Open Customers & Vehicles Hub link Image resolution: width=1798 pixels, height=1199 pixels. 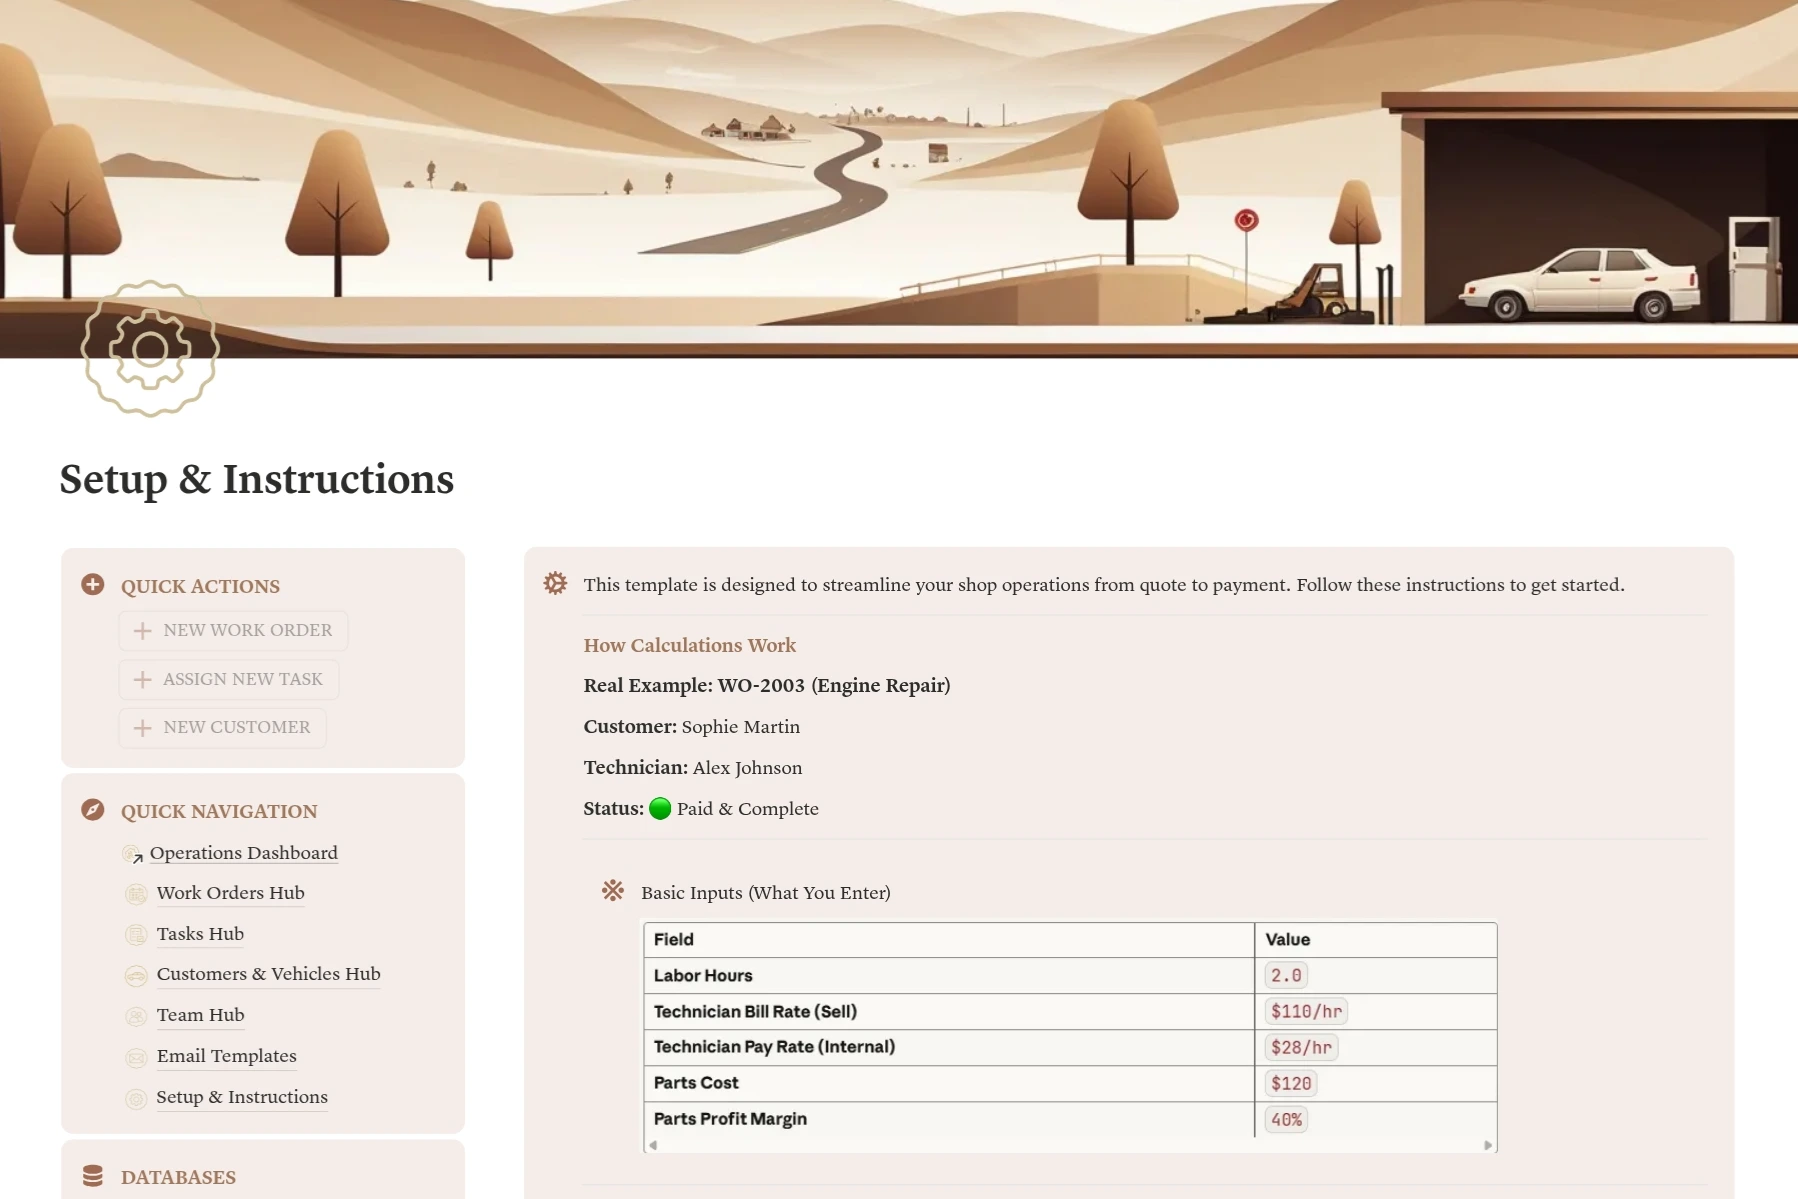268,974
